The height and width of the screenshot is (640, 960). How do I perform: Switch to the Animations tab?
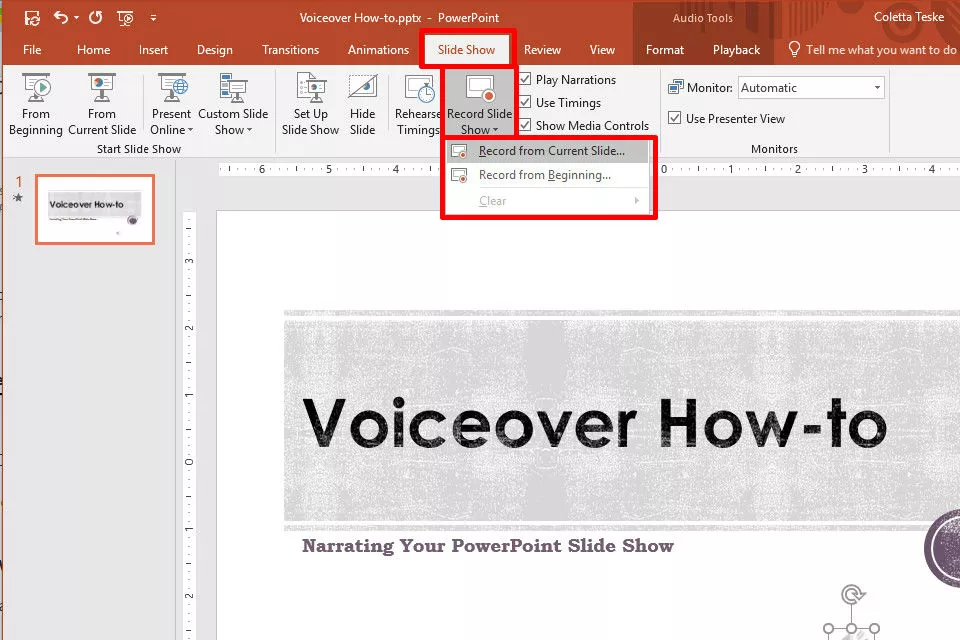[x=378, y=50]
